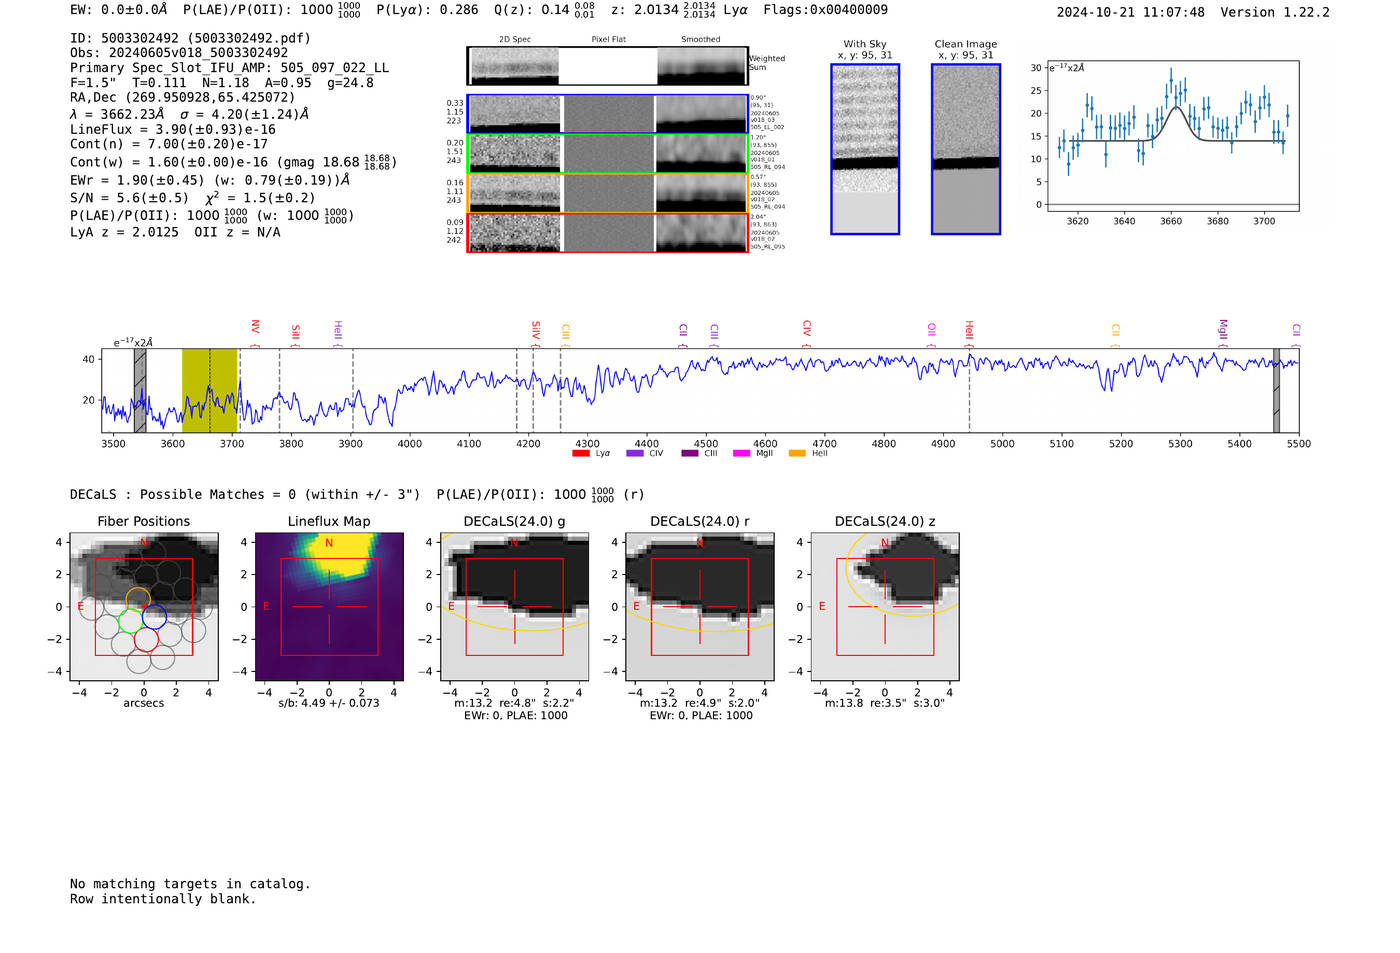1400x953 pixels.
Task: Click the detection ID 5003302492 line
Action: pyautogui.click(x=190, y=38)
